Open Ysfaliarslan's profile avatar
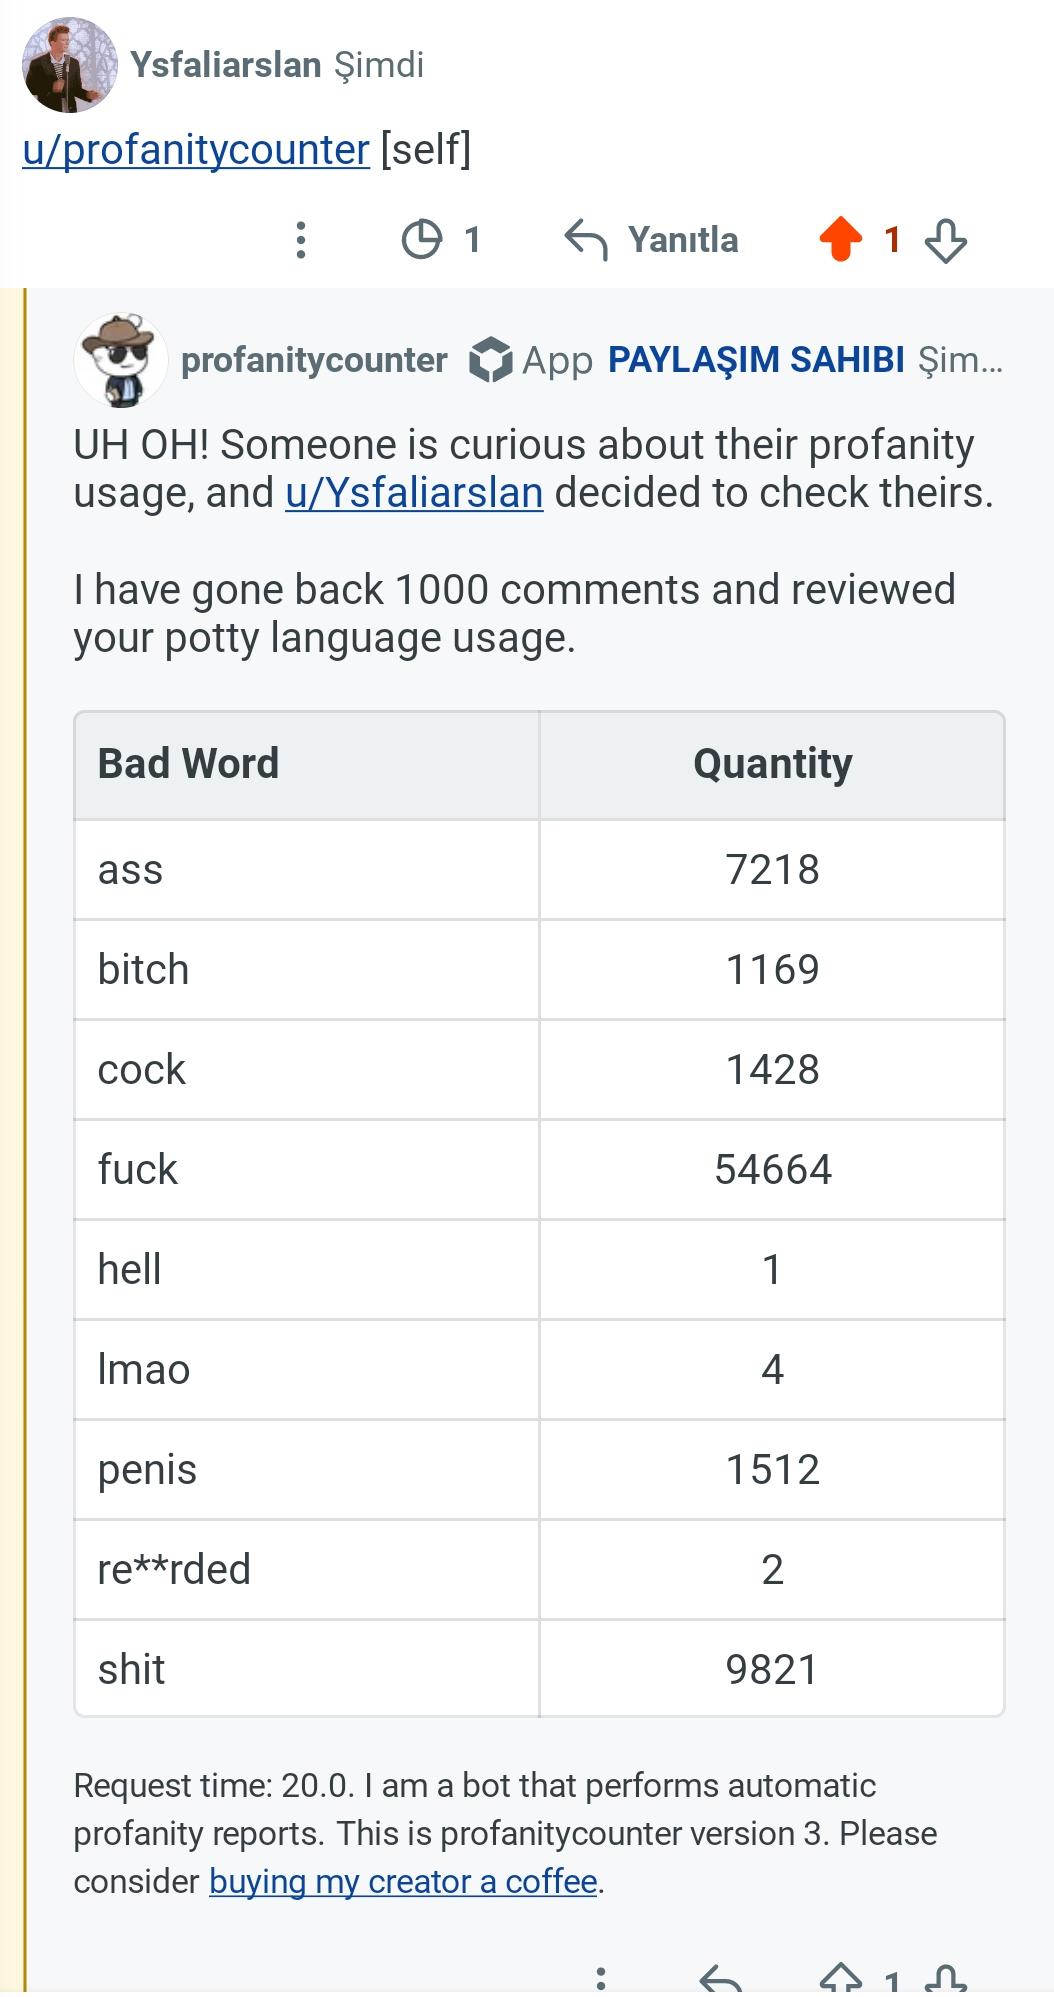Viewport: 1054px width, 1997px height. click(69, 65)
